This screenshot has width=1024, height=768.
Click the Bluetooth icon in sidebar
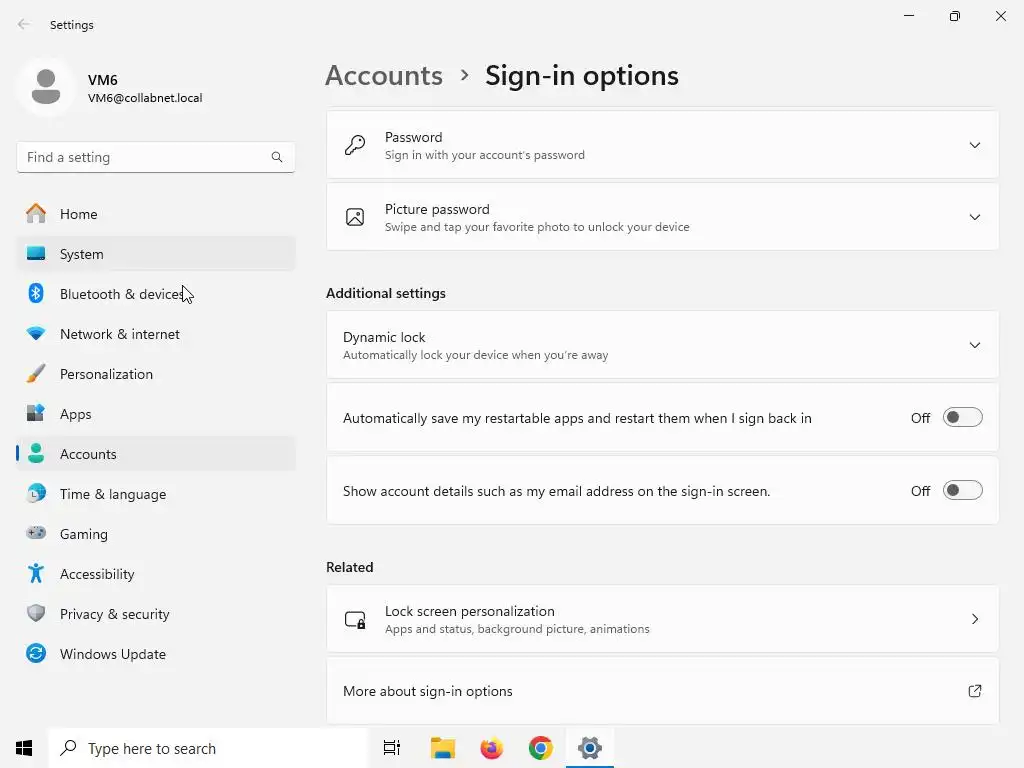(36, 293)
